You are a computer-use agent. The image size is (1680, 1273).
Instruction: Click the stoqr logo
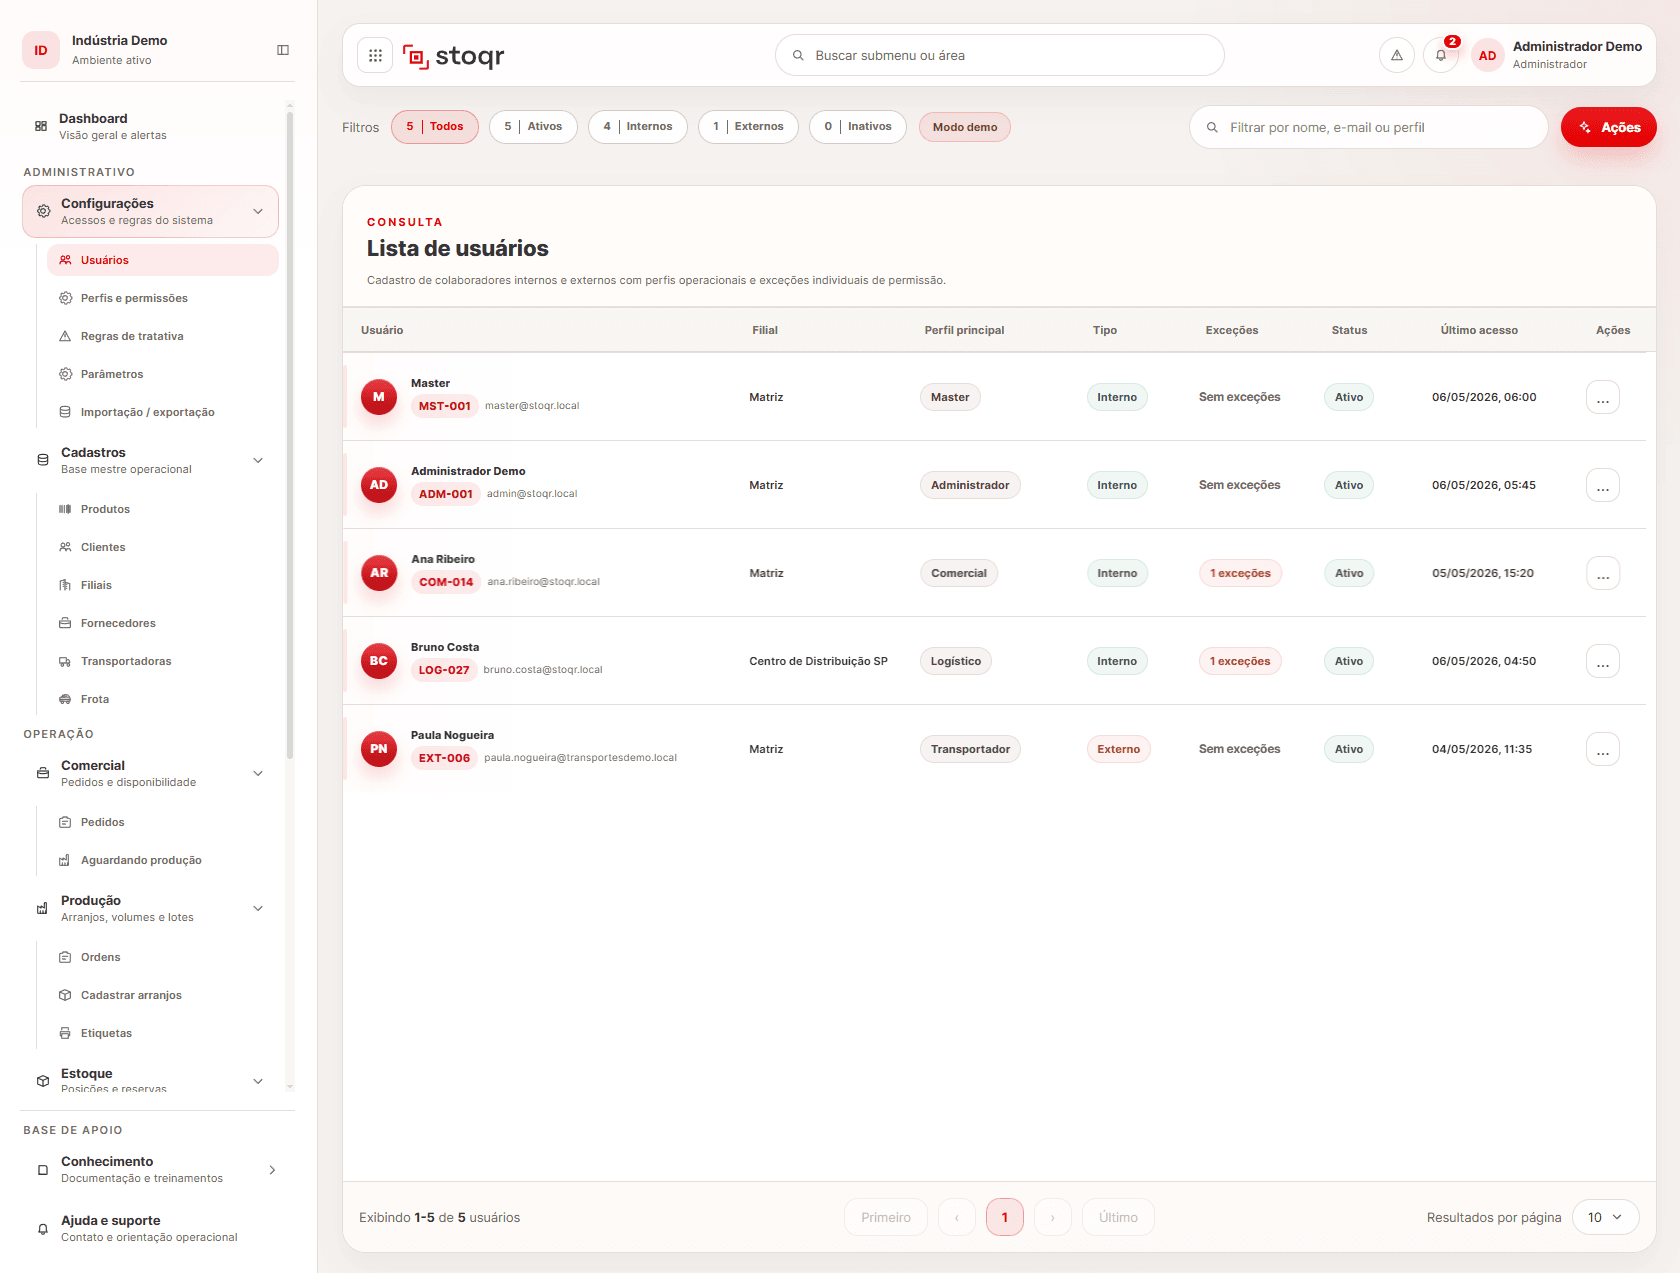[x=453, y=56]
